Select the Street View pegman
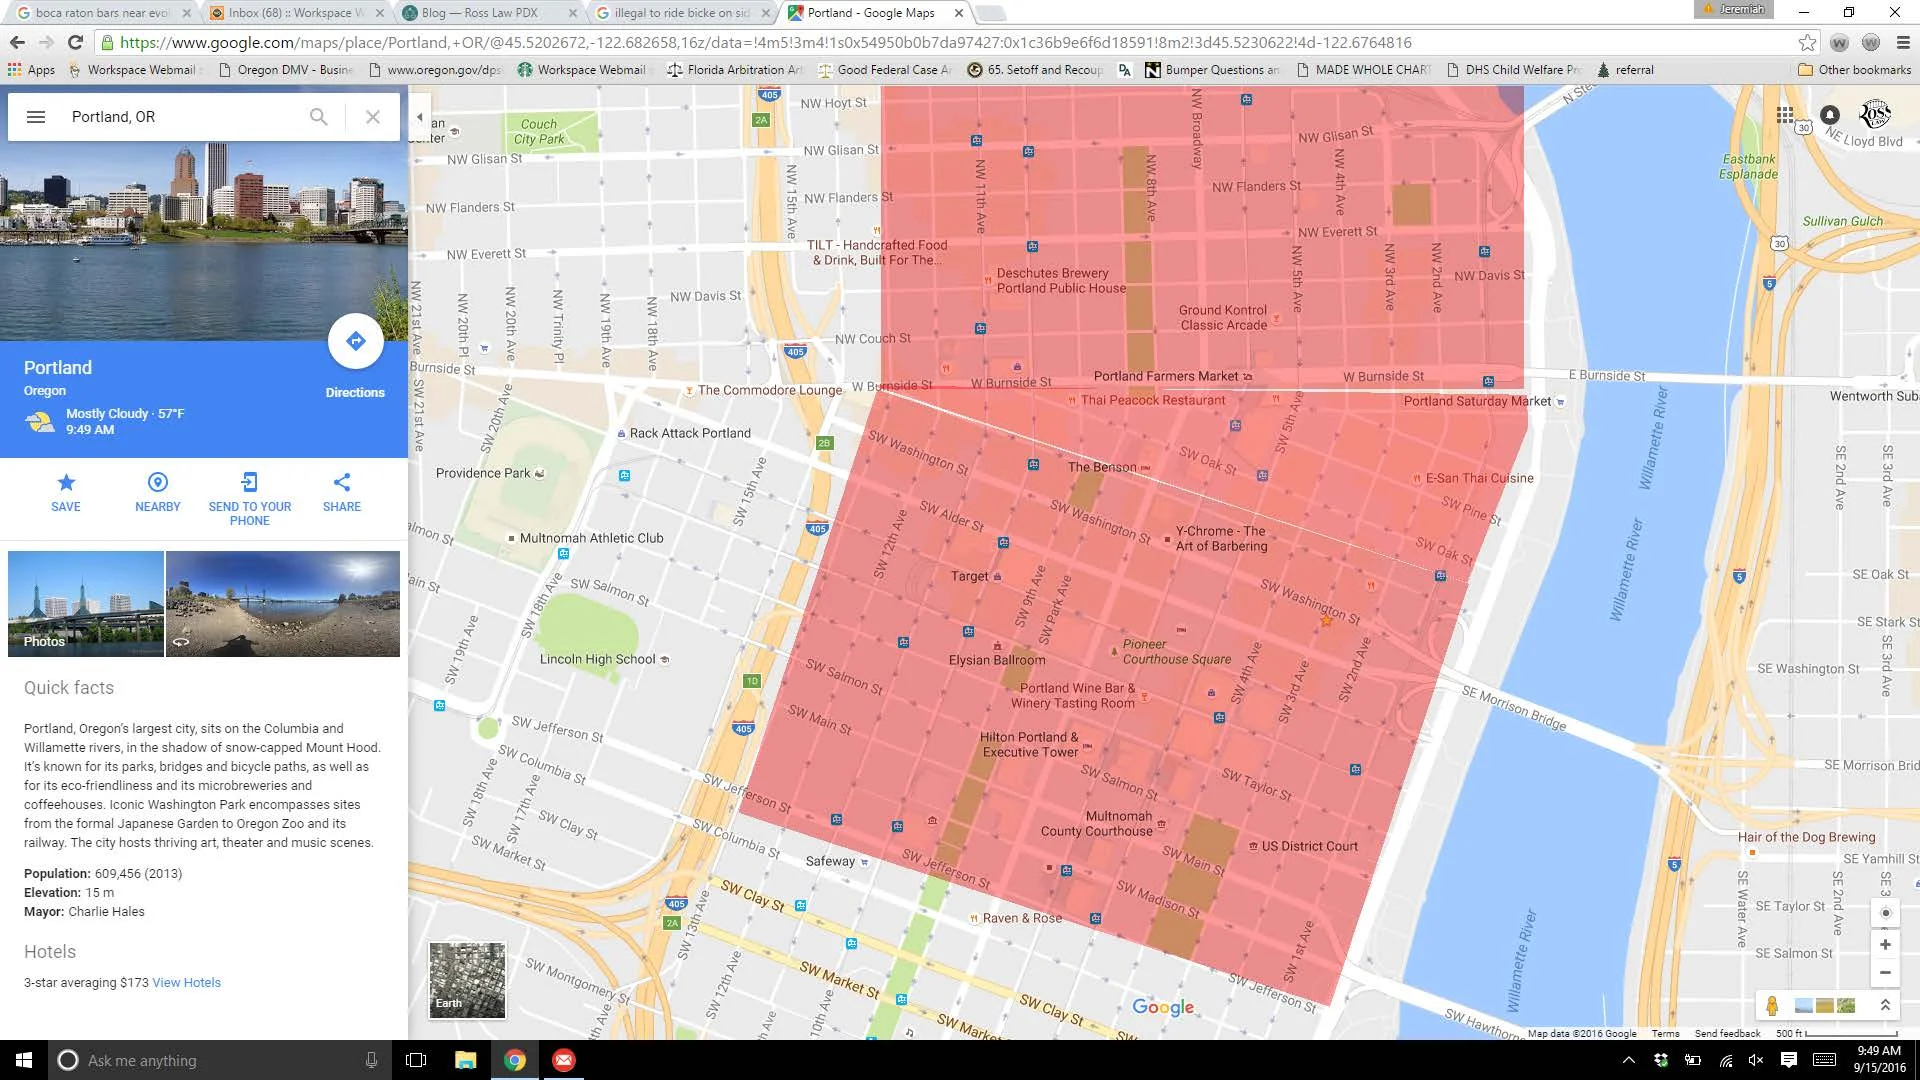Screen dimensions: 1920x1080 tap(1772, 1006)
